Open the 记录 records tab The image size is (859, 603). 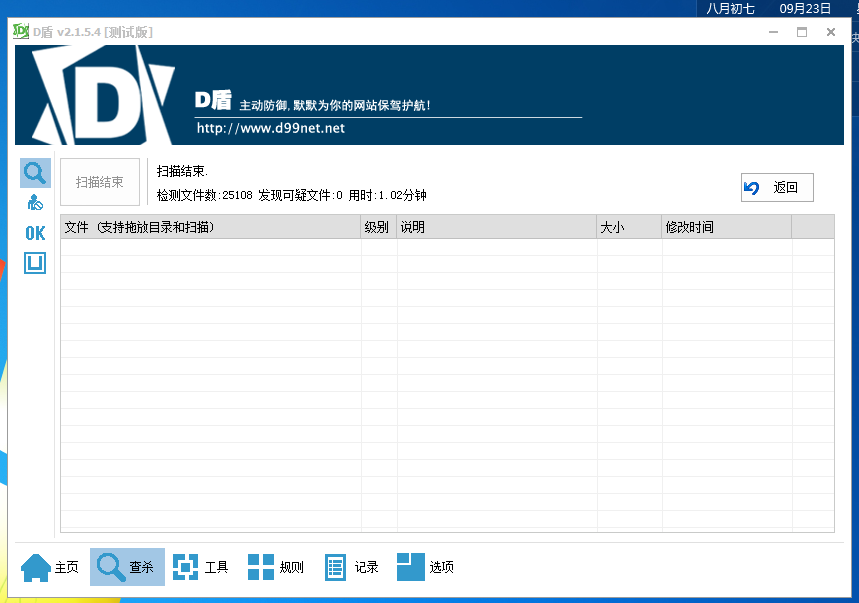point(351,567)
